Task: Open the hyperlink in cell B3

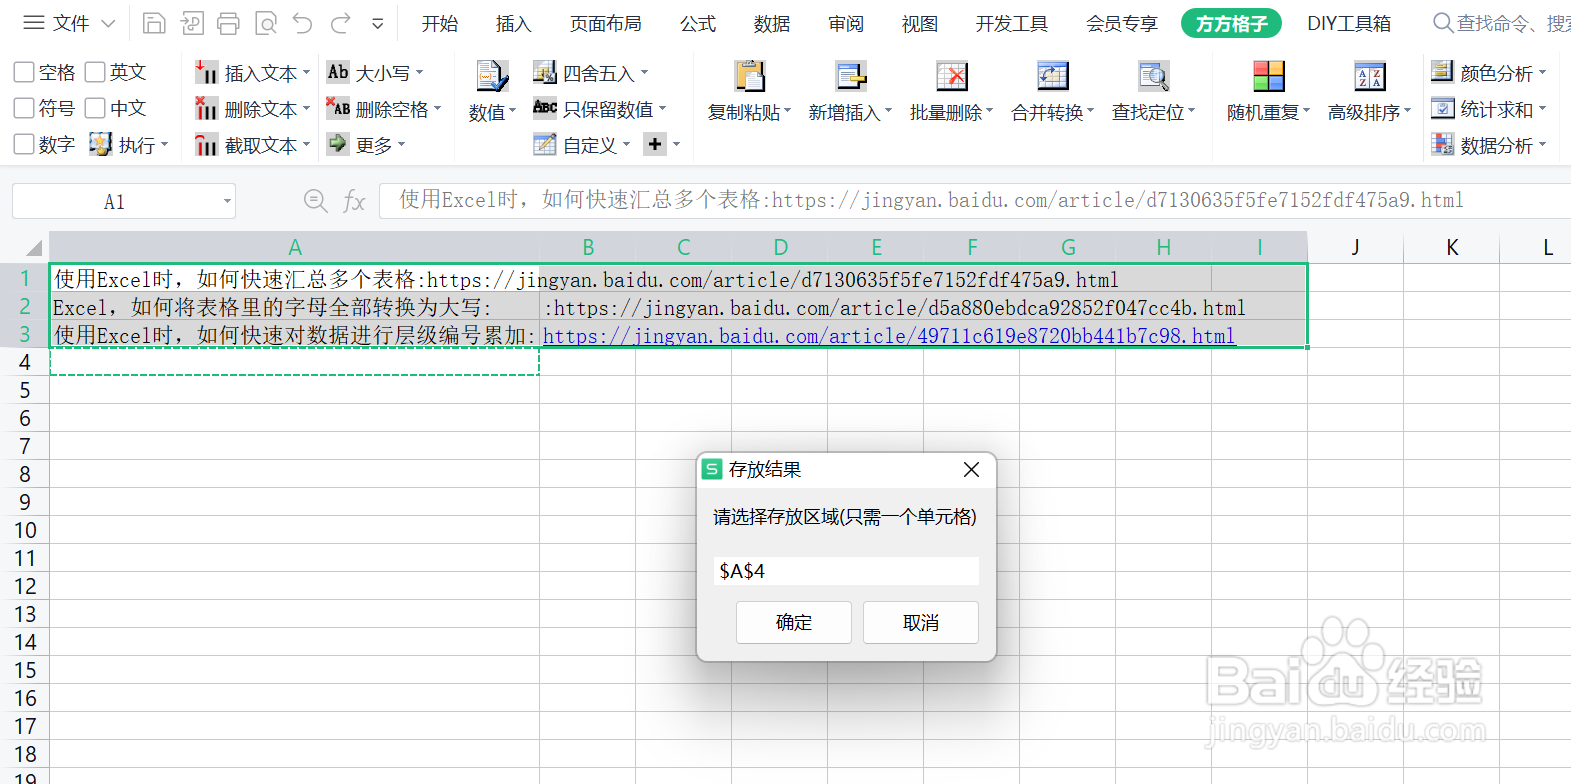Action: pyautogui.click(x=889, y=336)
